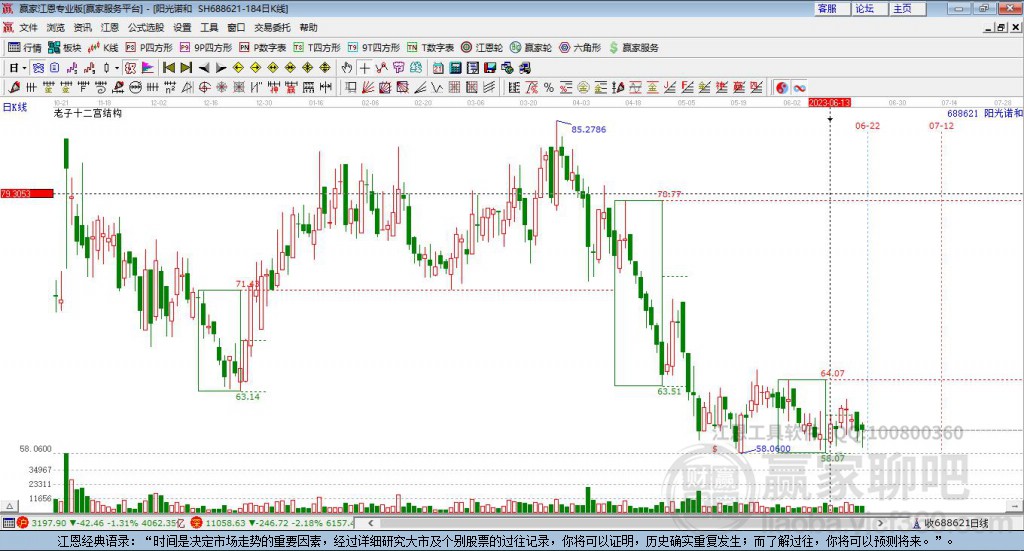
Task: Toggle the rainbow flag indicator button
Action: coord(148,68)
